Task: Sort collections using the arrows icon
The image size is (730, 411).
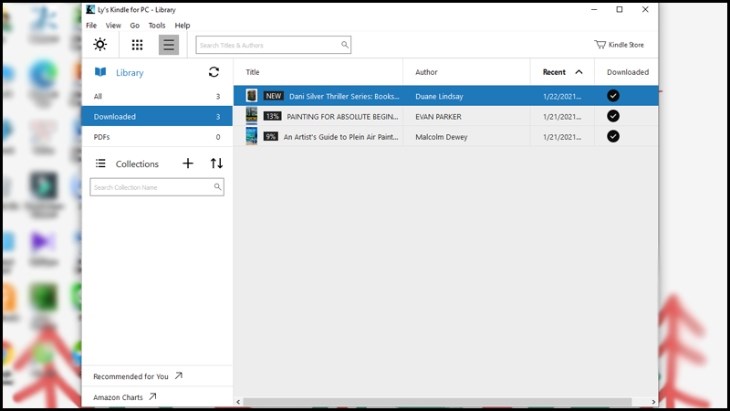Action: point(216,163)
